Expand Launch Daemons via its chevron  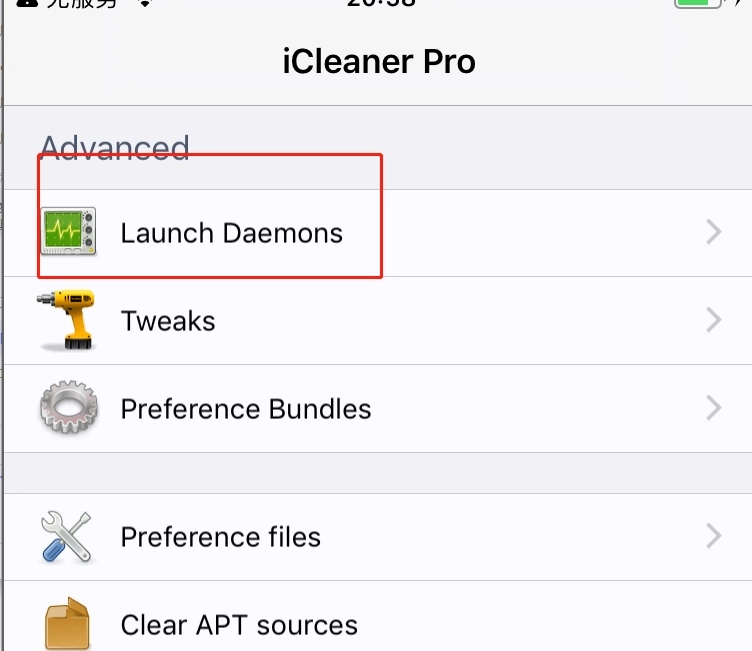(x=714, y=232)
